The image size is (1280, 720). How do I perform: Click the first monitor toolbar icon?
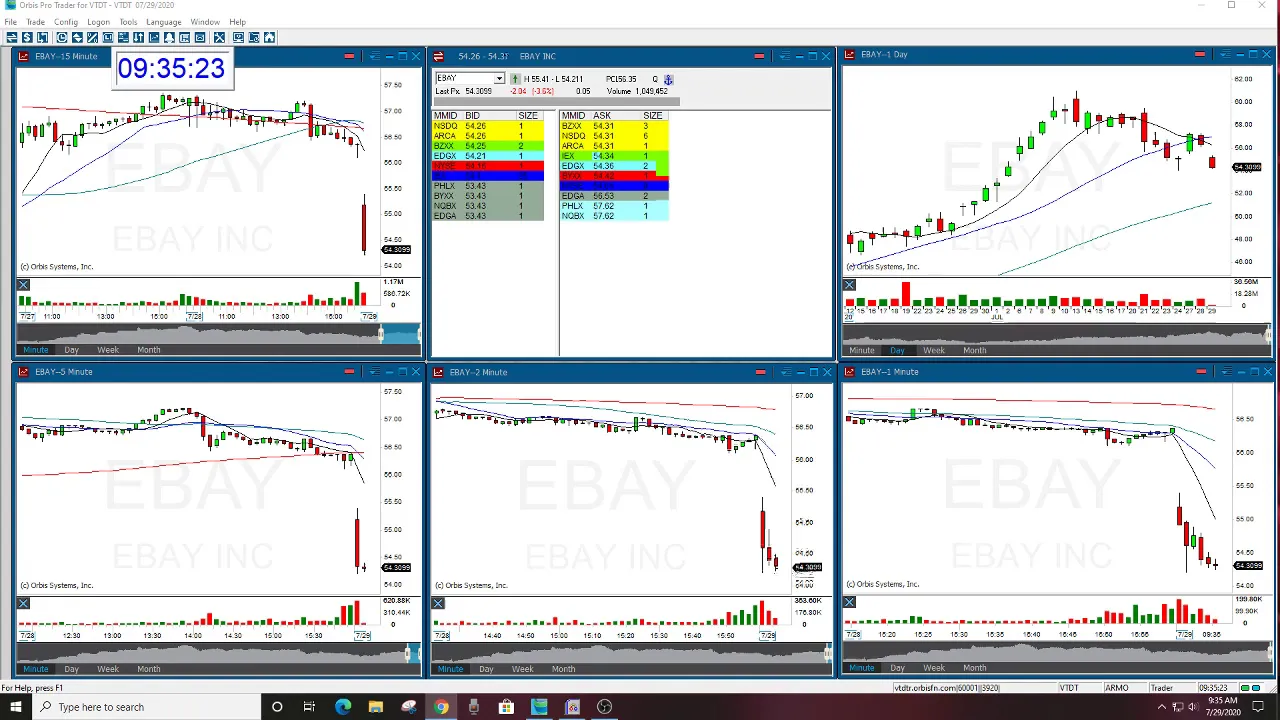[x=238, y=37]
